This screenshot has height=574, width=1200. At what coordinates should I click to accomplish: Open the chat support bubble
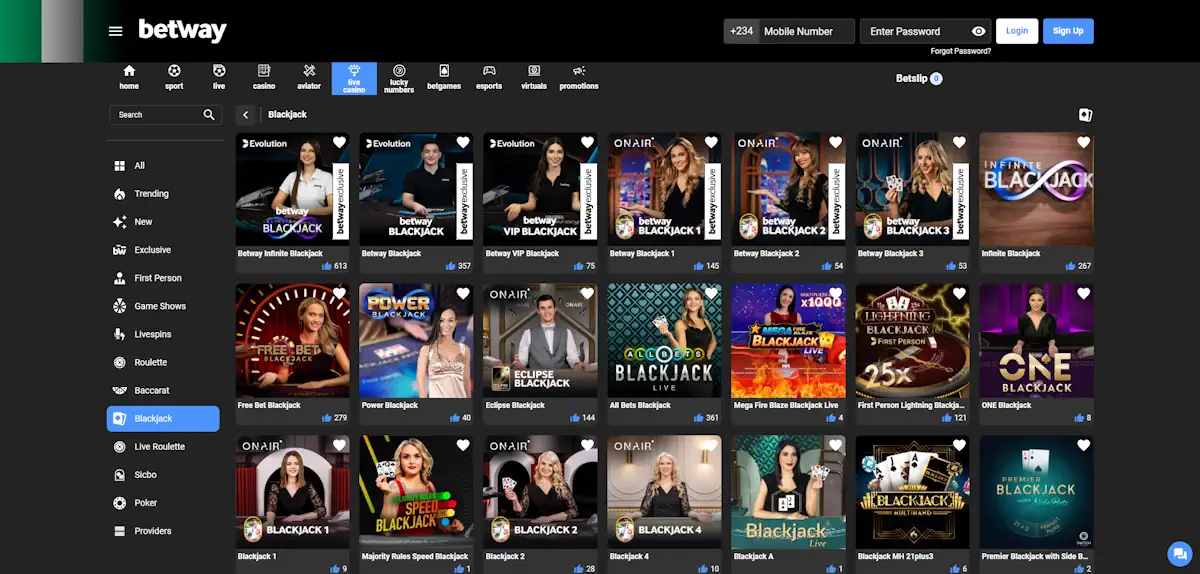[1178, 553]
